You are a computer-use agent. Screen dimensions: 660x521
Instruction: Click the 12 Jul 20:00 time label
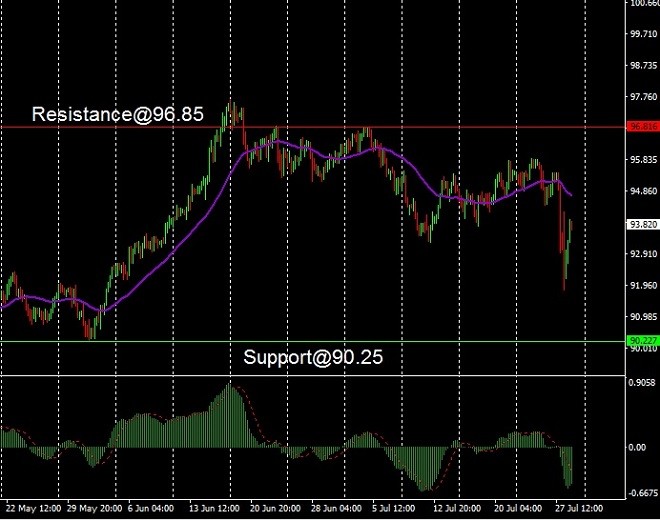pyautogui.click(x=457, y=508)
